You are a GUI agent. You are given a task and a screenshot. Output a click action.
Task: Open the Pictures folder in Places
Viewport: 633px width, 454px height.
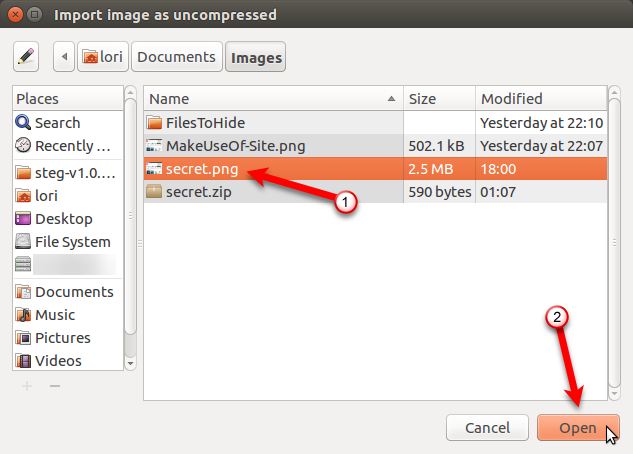(62, 338)
